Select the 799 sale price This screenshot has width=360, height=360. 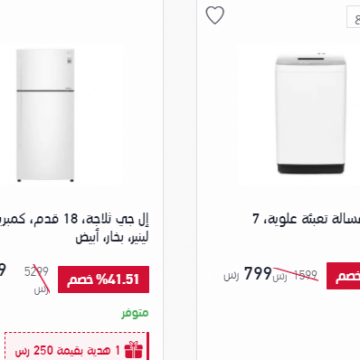[x=258, y=274]
